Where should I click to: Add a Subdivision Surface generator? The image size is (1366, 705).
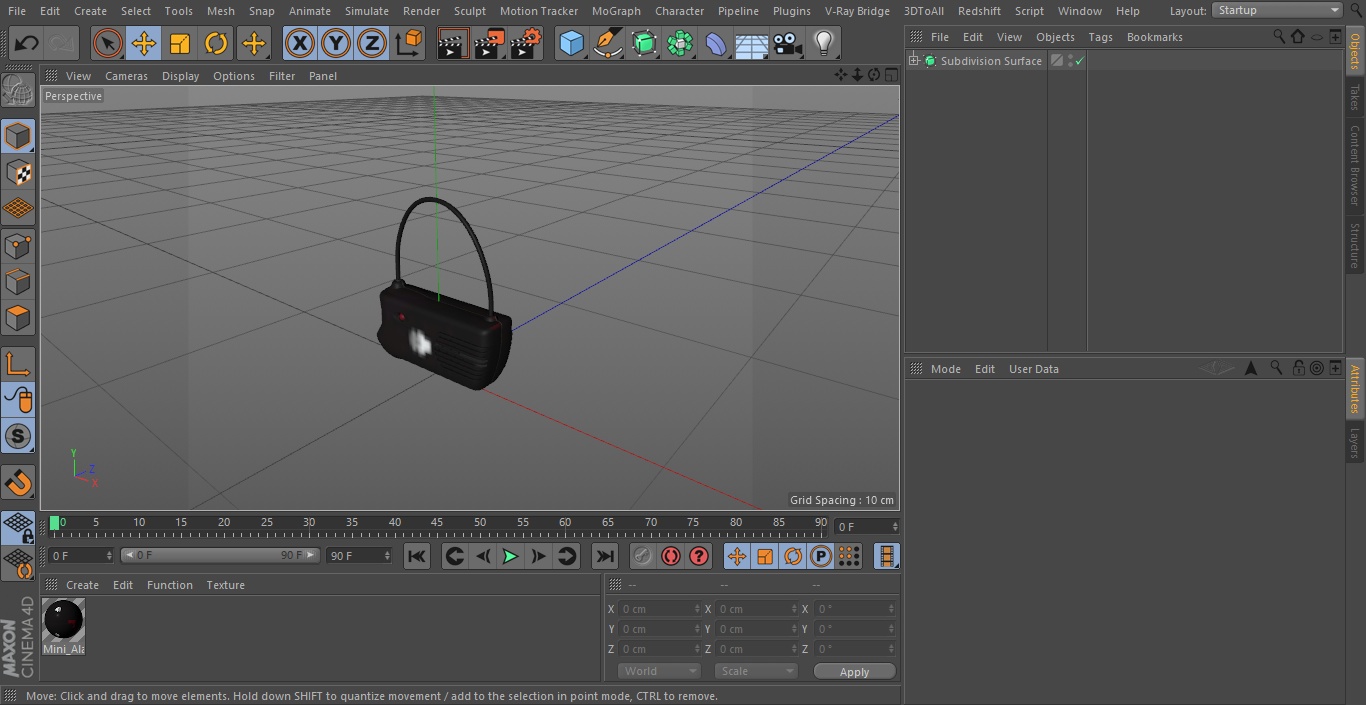[x=644, y=43]
